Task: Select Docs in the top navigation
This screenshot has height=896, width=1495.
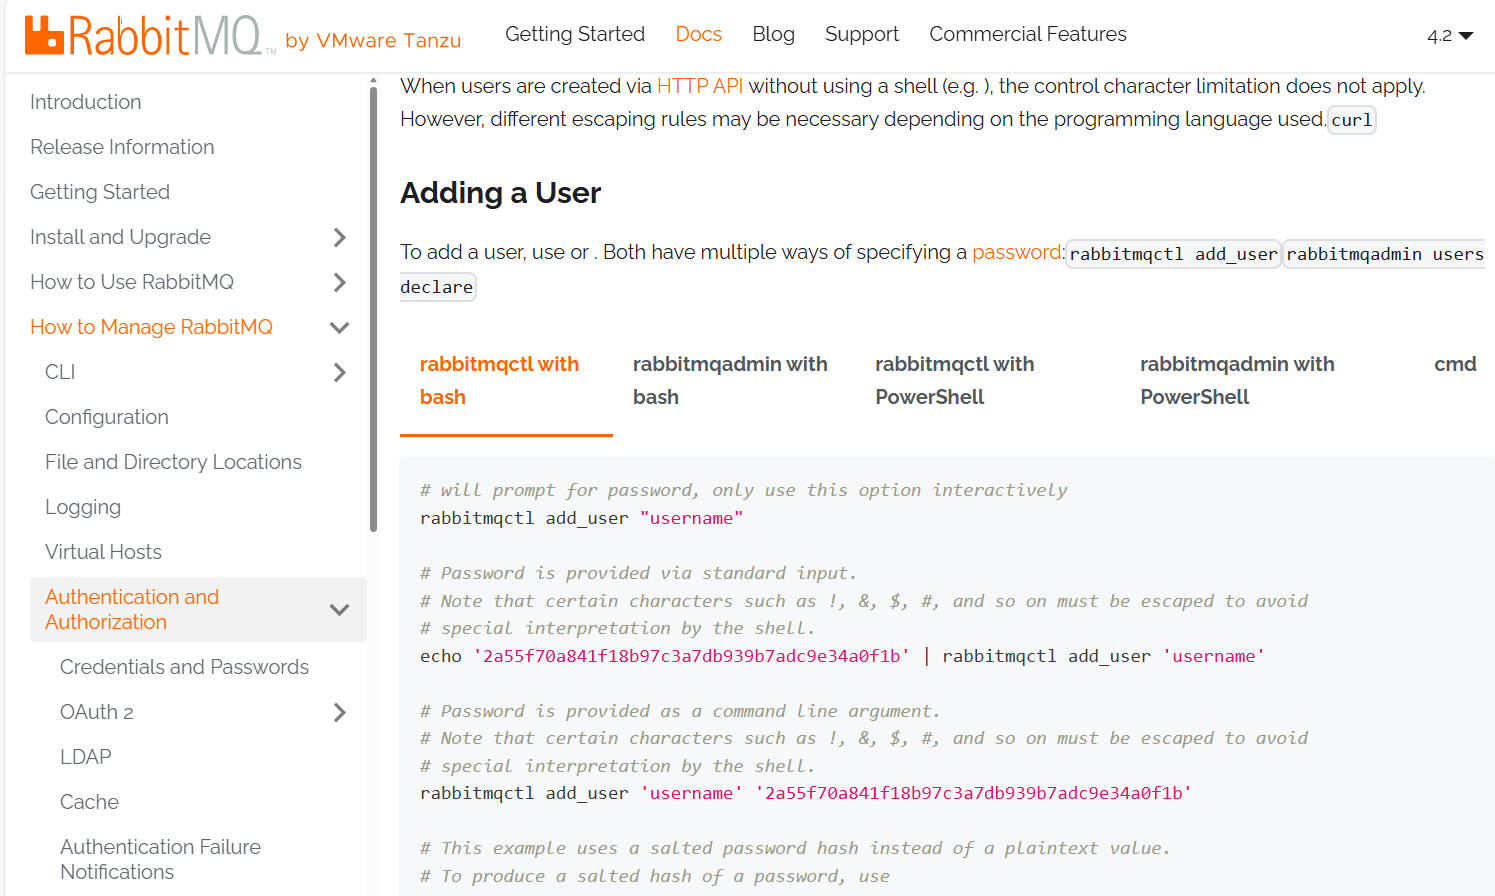Action: tap(698, 34)
